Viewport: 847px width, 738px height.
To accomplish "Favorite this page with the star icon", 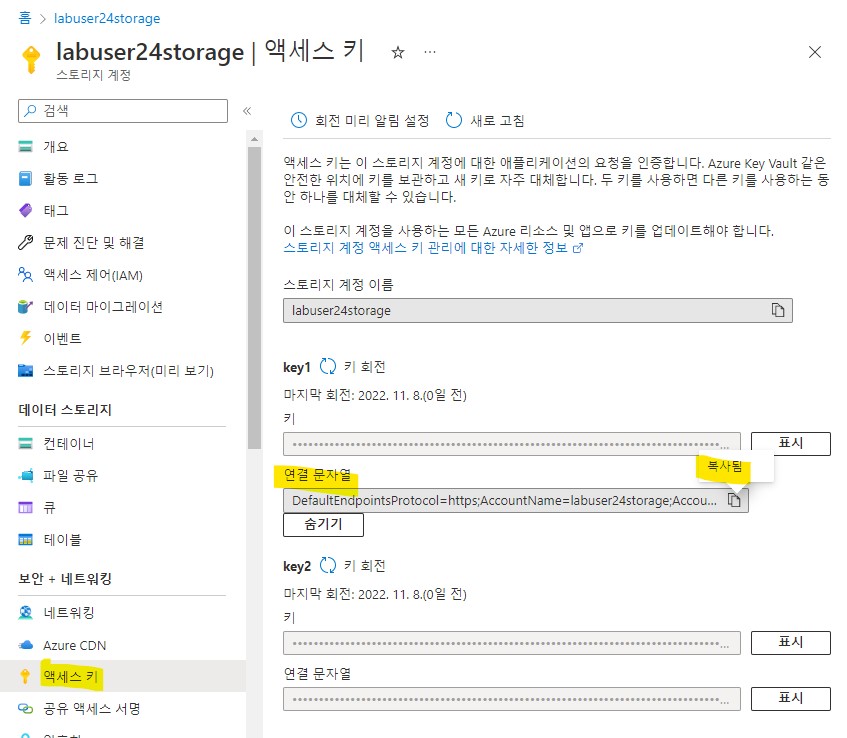I will tap(398, 52).
